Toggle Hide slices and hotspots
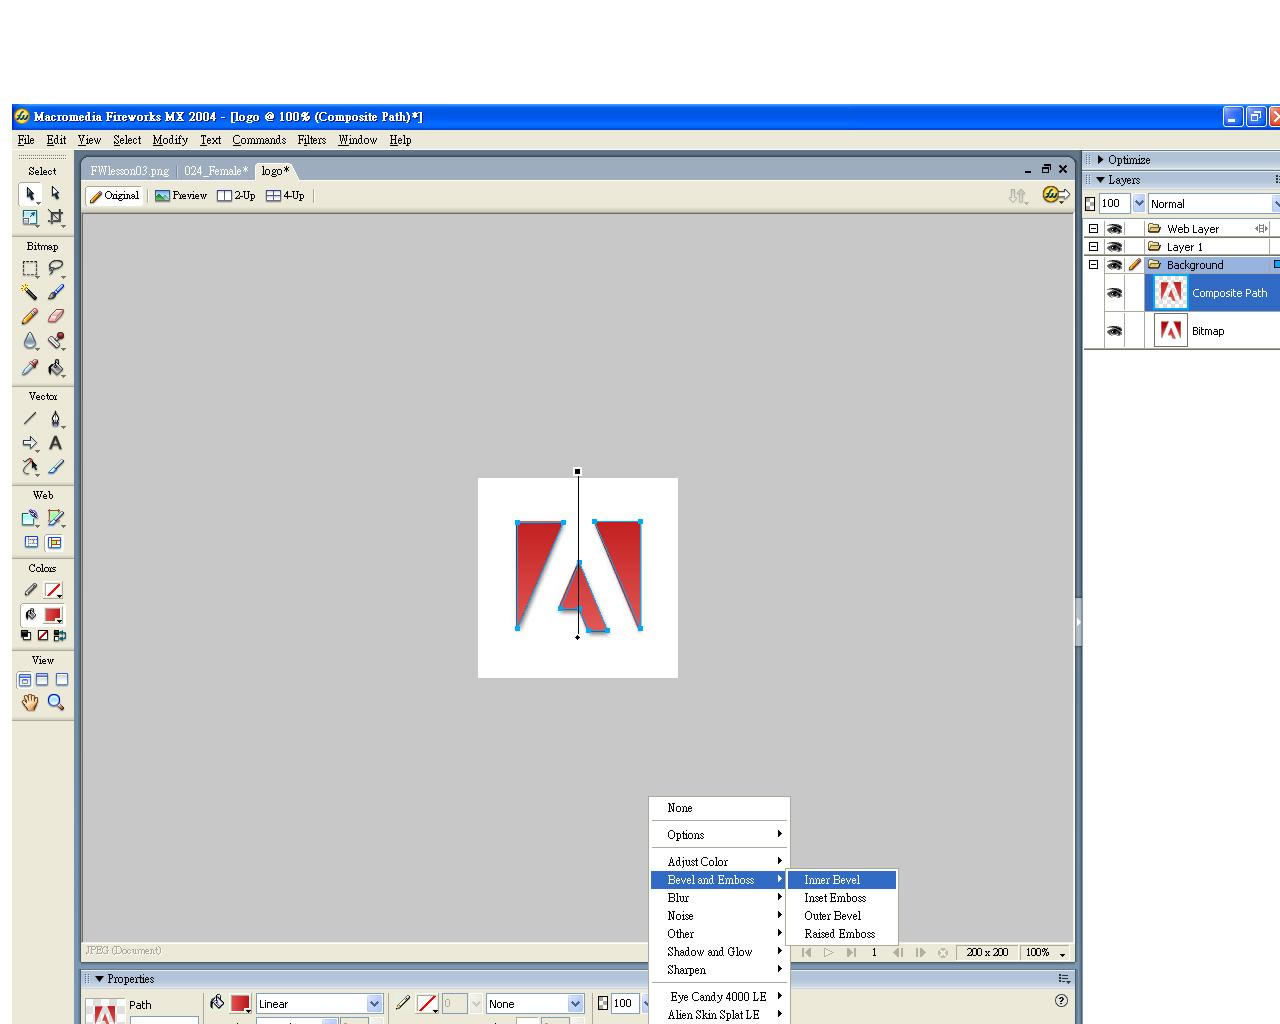 pyautogui.click(x=31, y=542)
